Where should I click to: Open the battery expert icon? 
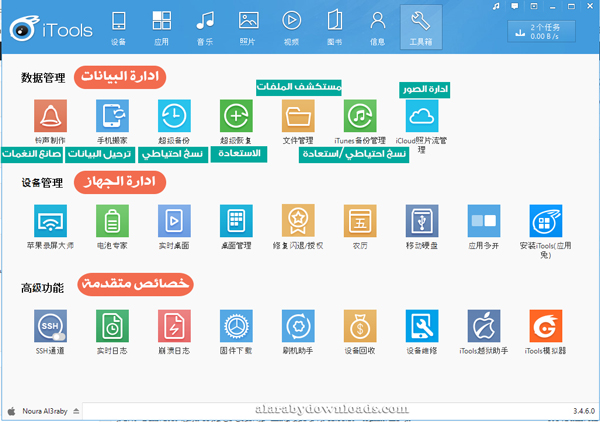(x=112, y=221)
